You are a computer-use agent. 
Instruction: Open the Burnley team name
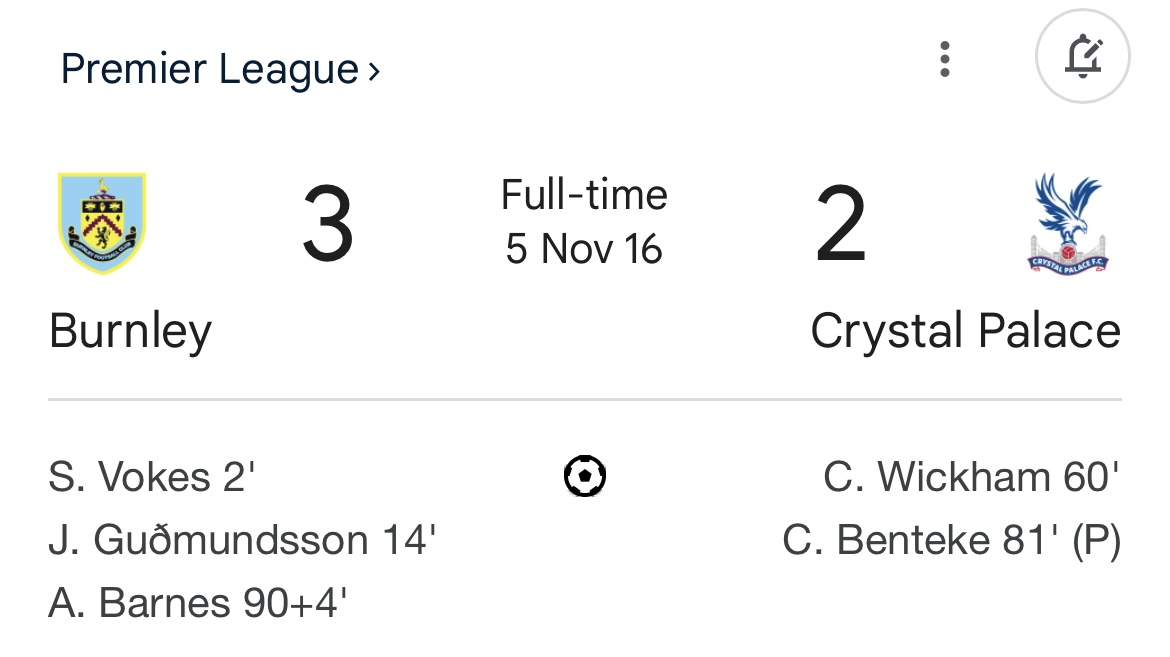click(x=130, y=331)
